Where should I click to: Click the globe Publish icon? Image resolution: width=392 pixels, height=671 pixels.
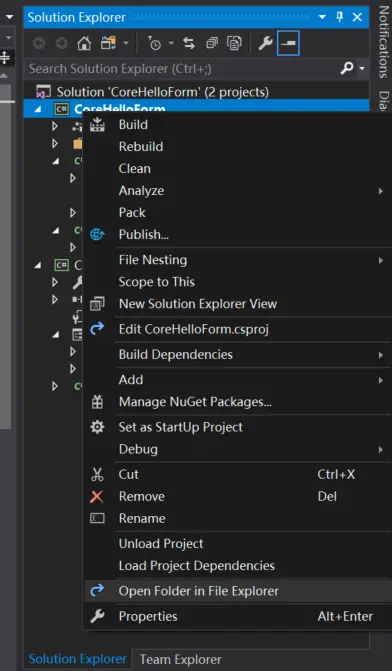97,235
